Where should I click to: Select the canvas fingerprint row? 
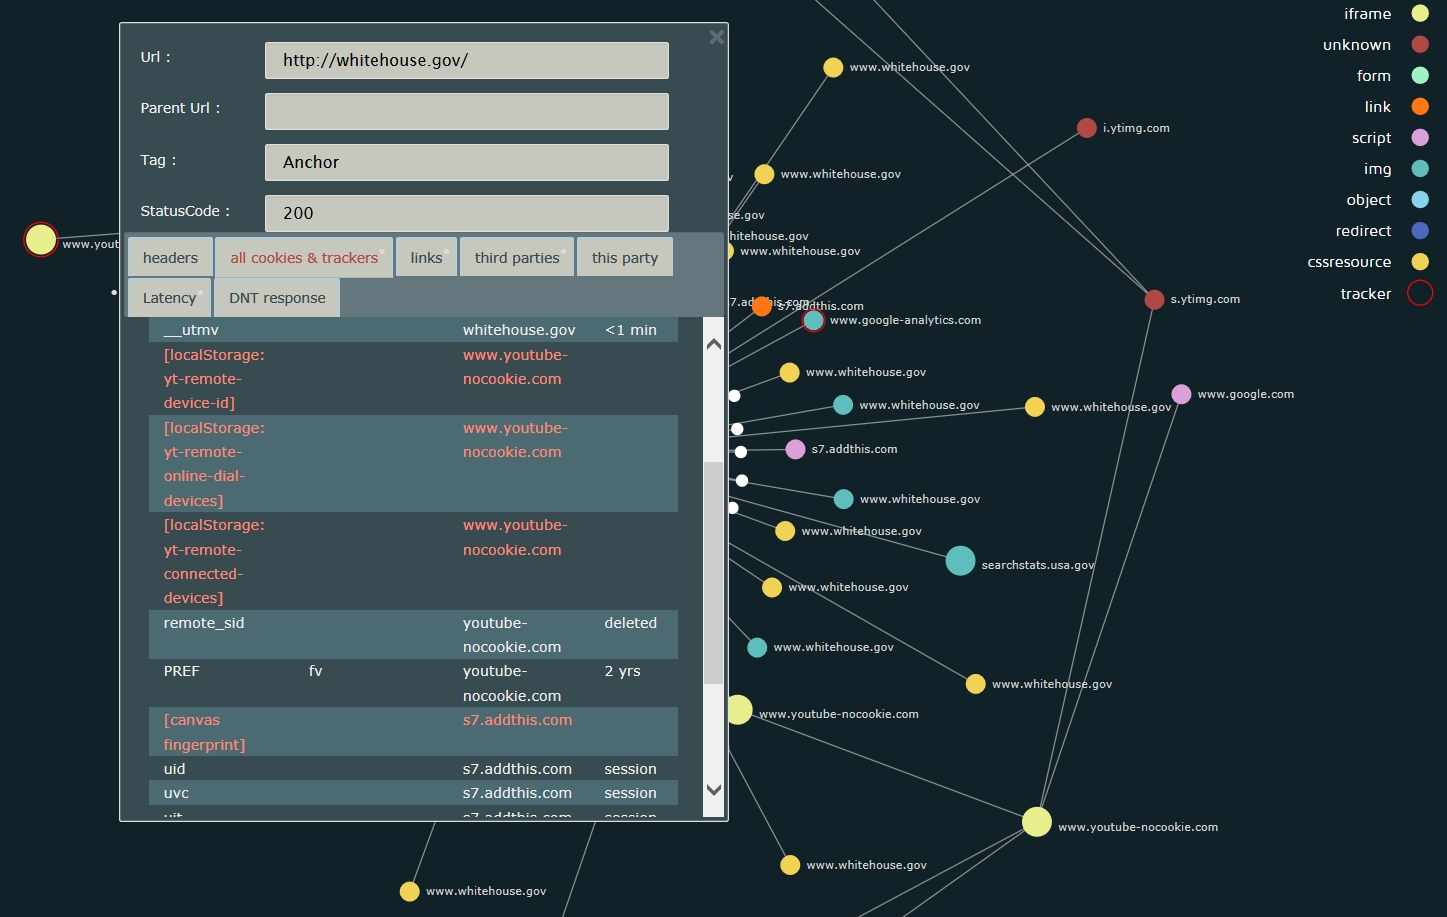(412, 732)
